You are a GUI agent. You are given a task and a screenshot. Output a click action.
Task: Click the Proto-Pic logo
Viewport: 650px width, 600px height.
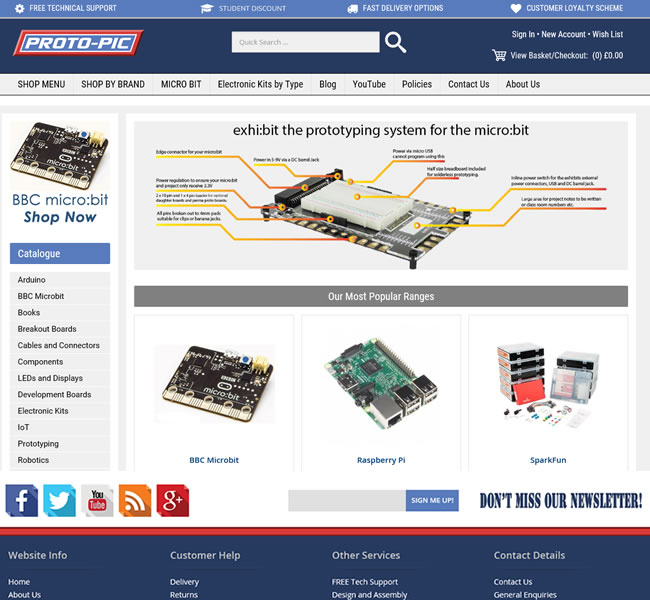(78, 43)
